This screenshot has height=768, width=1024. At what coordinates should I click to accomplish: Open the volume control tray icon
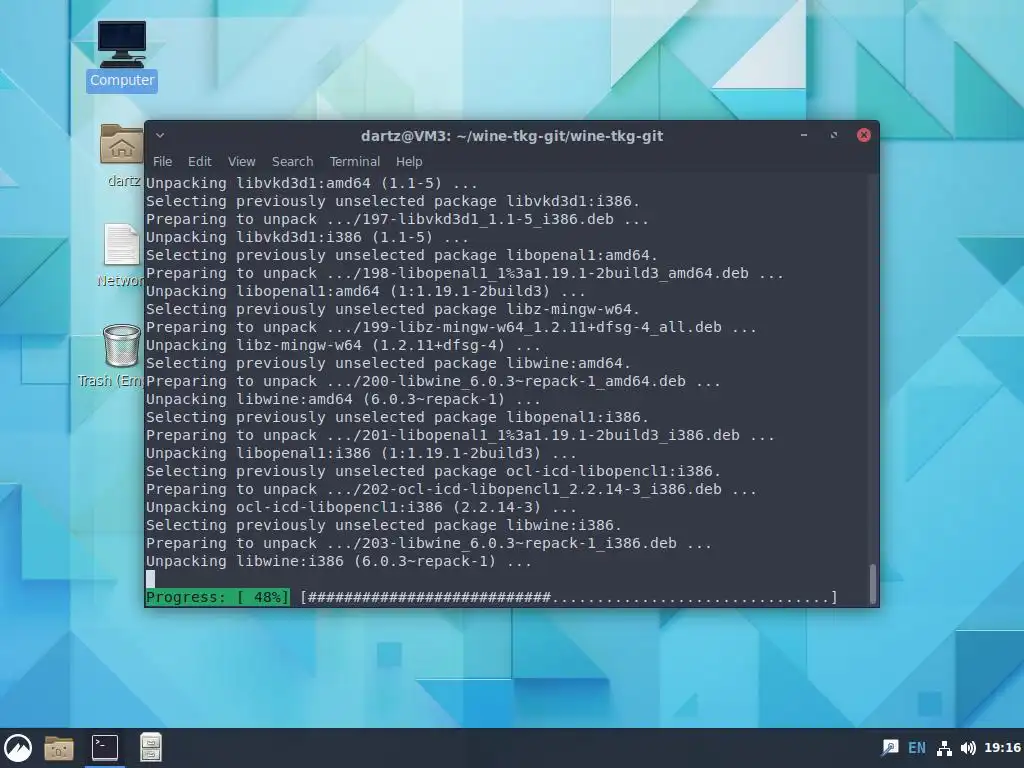pos(968,748)
